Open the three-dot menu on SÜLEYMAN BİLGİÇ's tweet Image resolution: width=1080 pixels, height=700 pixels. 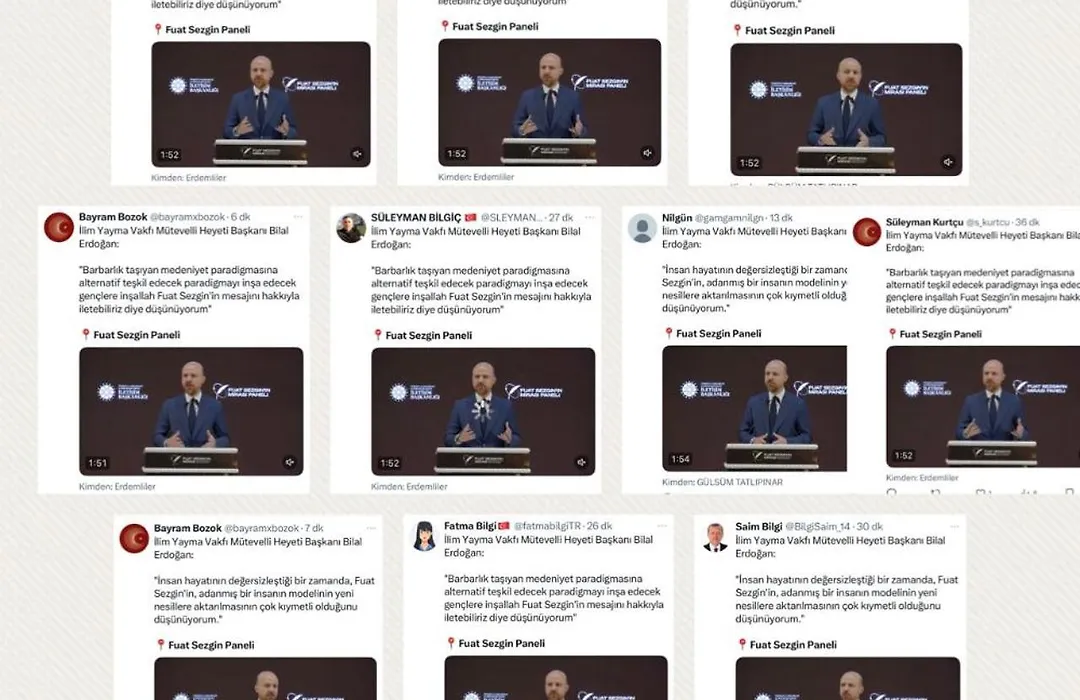(590, 217)
